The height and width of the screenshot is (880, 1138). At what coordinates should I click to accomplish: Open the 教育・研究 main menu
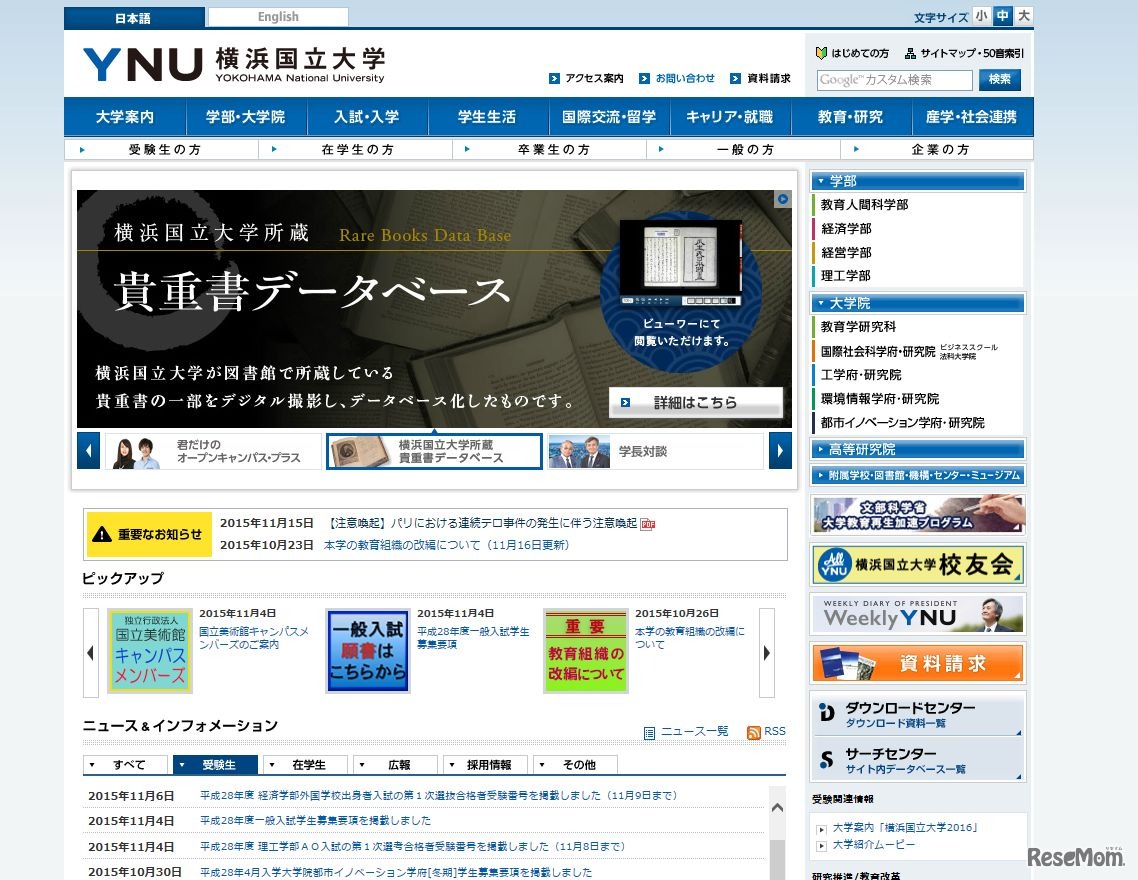point(851,117)
